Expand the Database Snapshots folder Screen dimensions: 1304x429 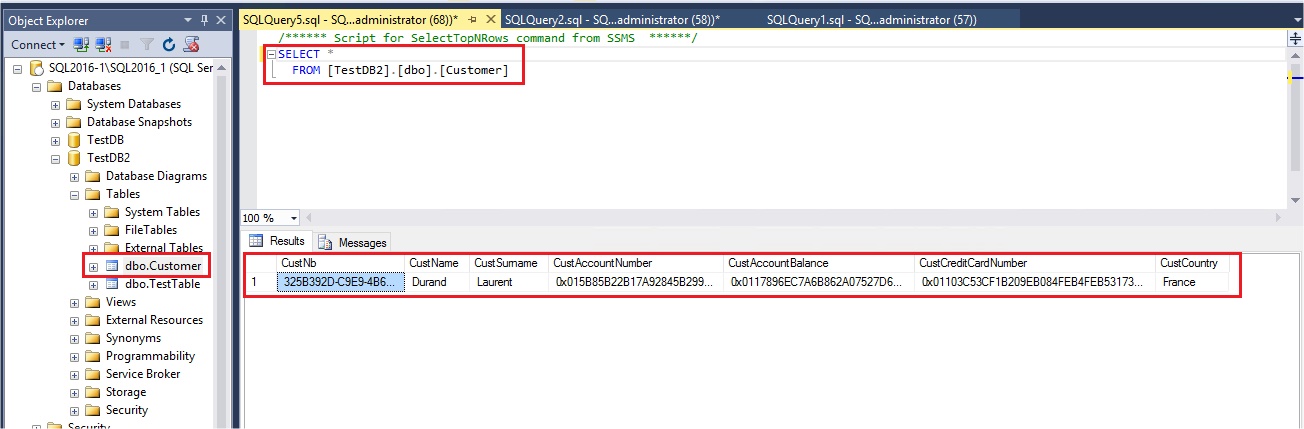click(56, 122)
